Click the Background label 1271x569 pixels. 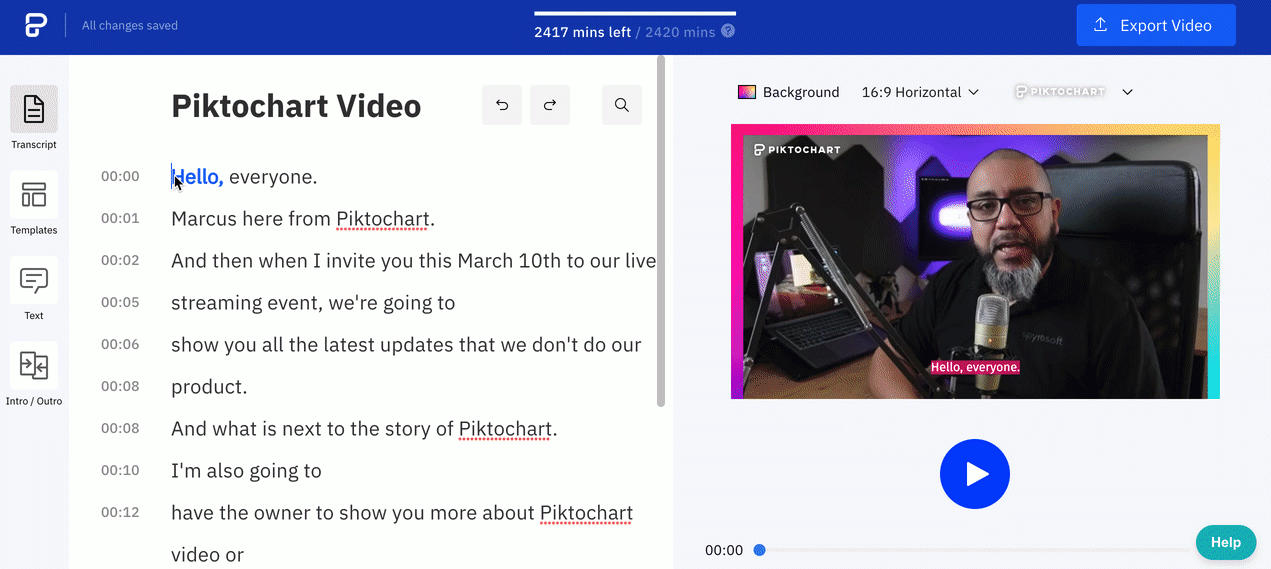pos(801,92)
